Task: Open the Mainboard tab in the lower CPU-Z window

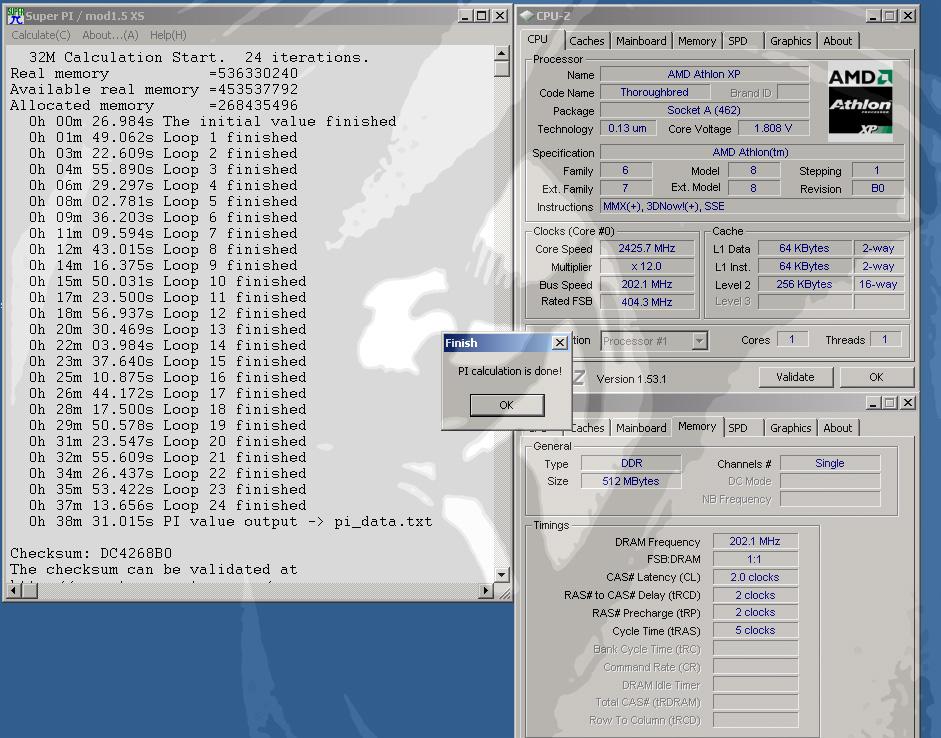Action: coord(641,428)
